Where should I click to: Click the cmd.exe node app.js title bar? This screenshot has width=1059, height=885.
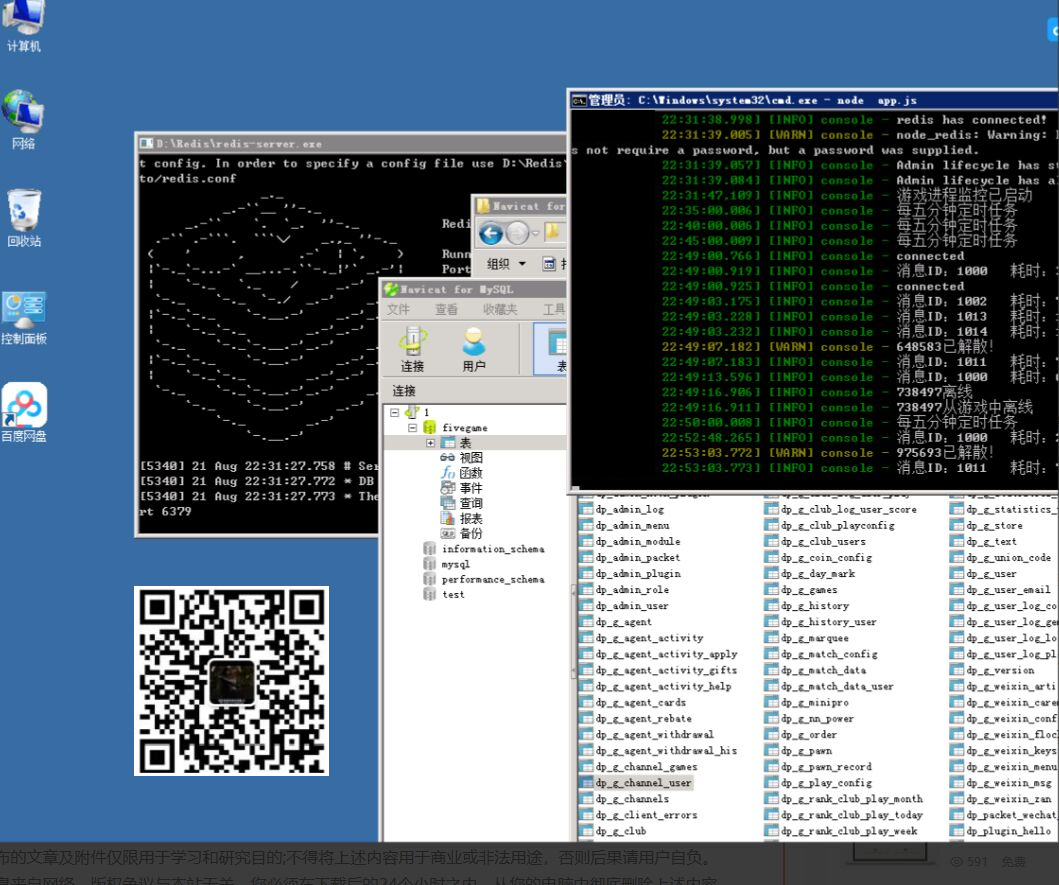(x=814, y=100)
